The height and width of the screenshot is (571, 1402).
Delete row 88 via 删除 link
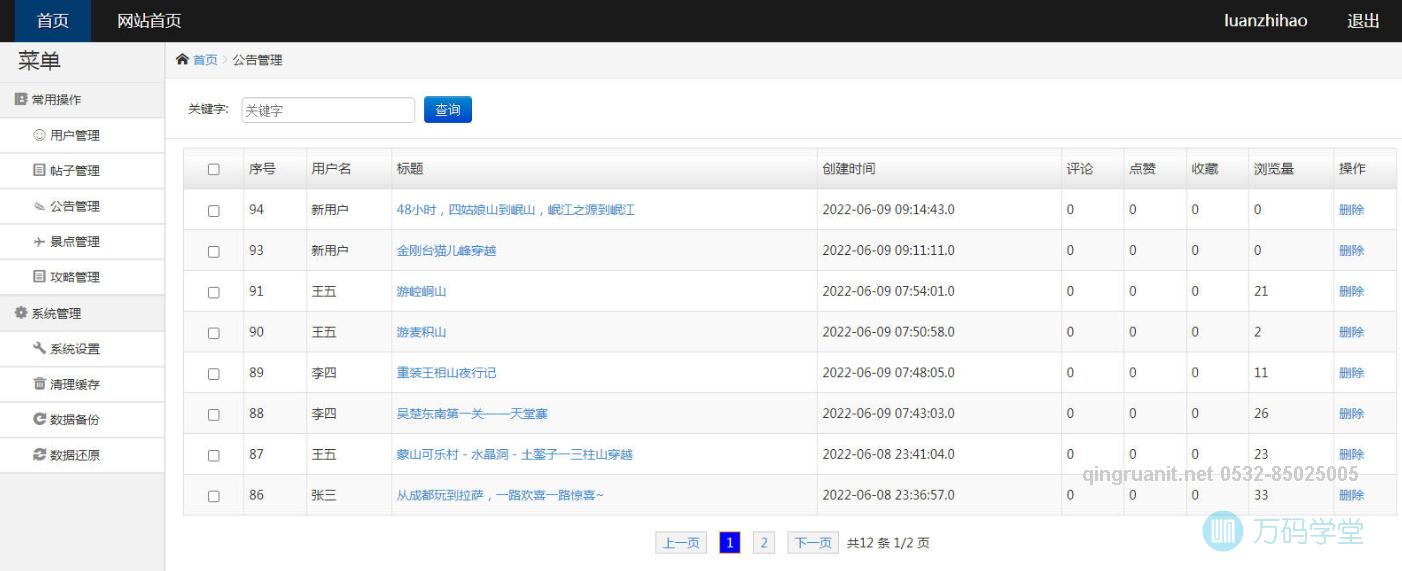click(x=1351, y=414)
